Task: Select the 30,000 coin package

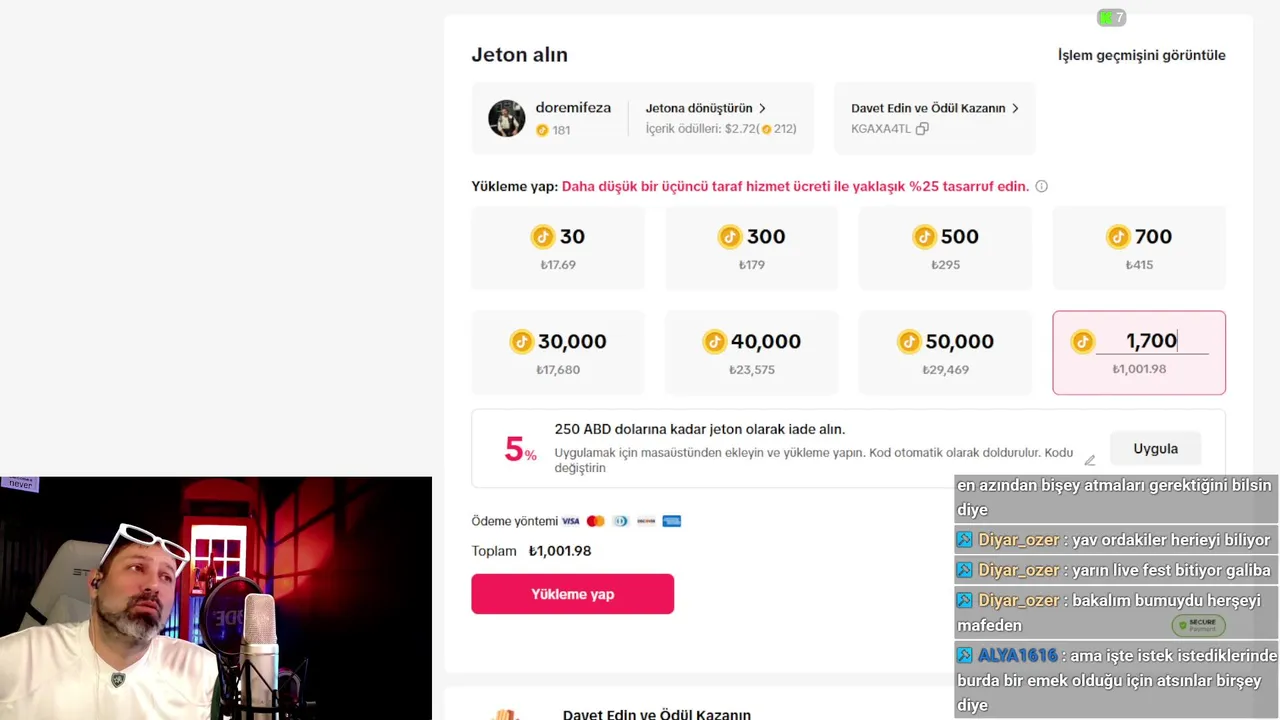Action: [558, 353]
